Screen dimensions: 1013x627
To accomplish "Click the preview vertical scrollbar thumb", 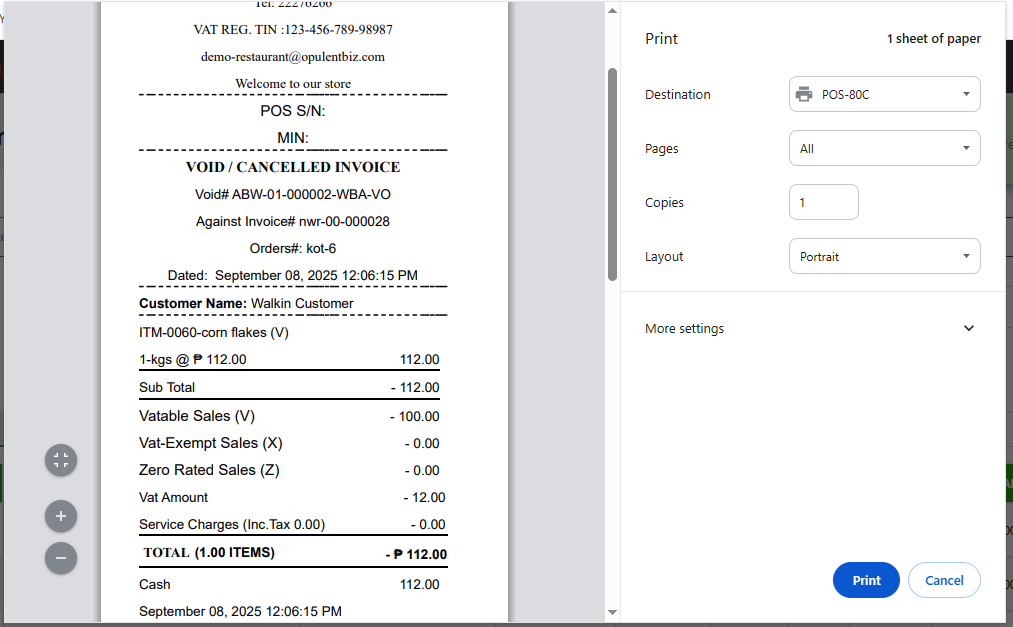I will (612, 174).
